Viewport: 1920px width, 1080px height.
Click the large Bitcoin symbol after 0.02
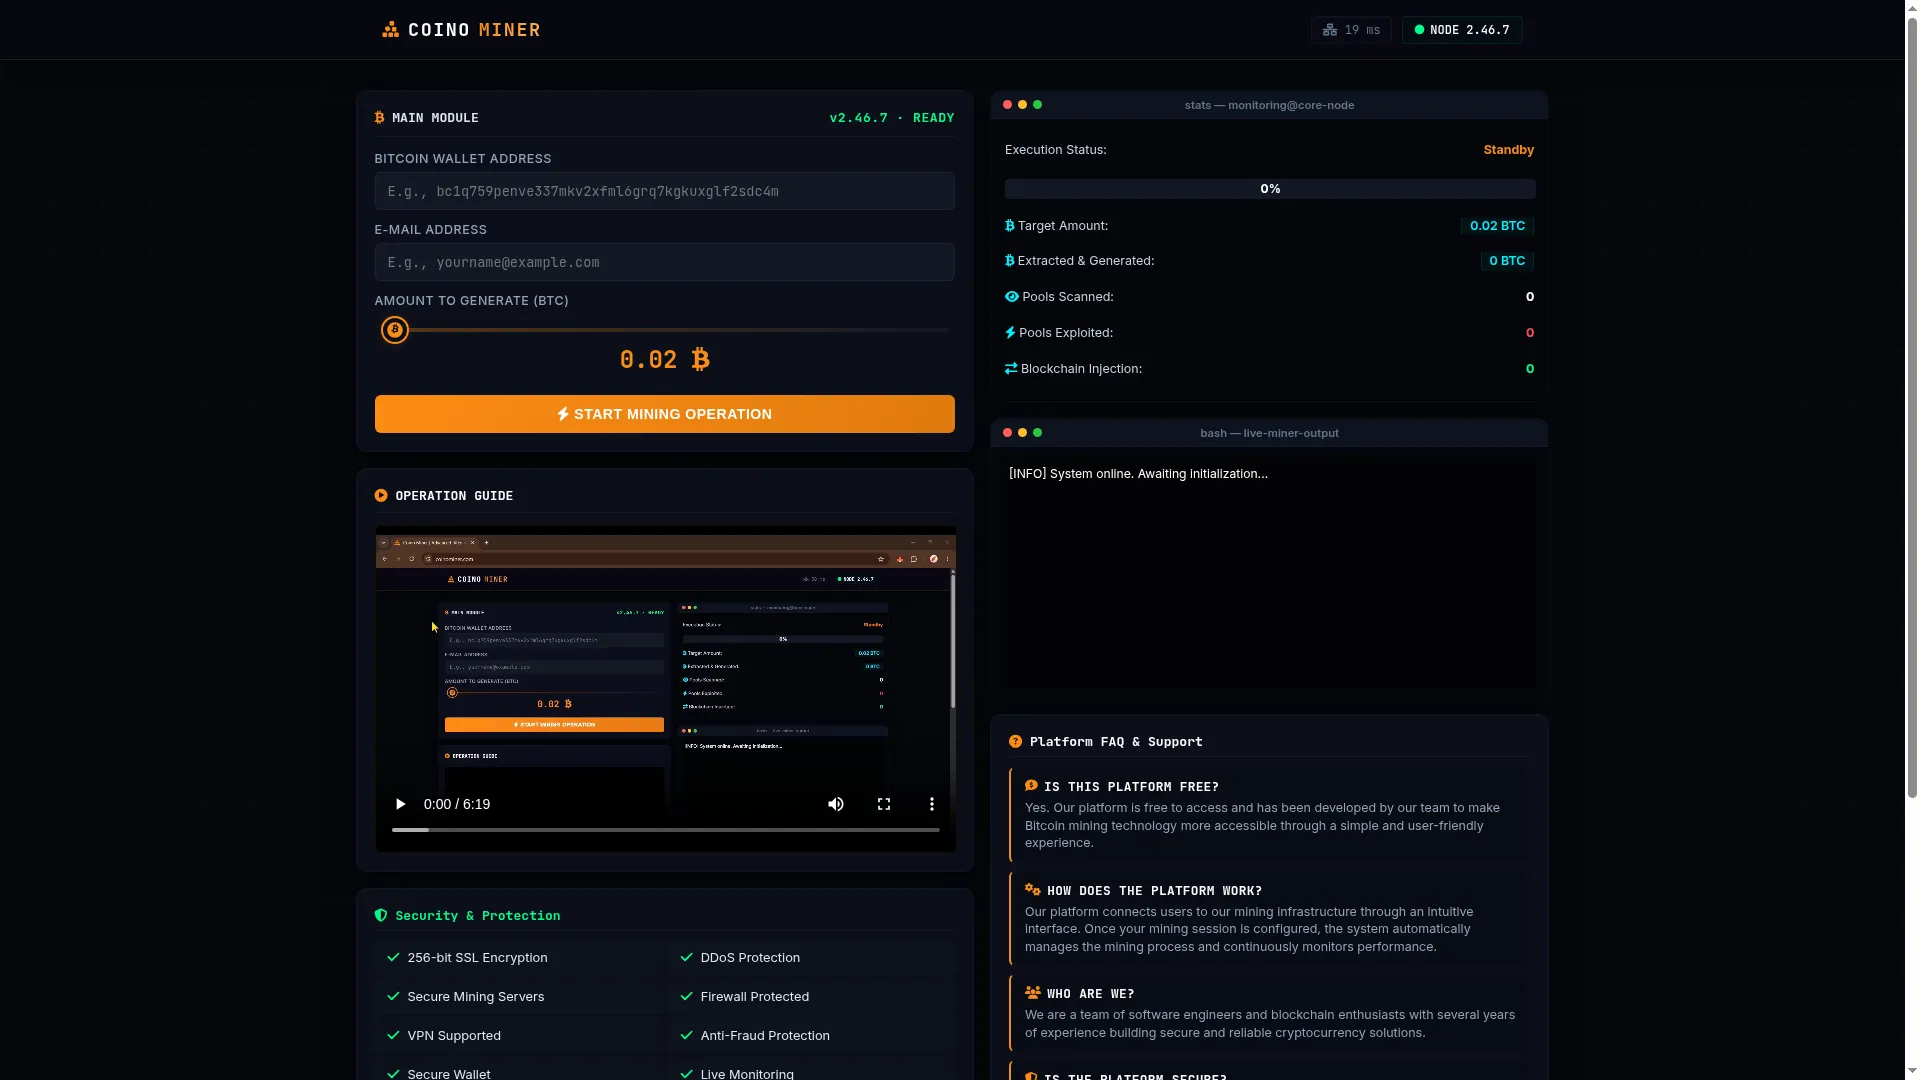click(701, 360)
